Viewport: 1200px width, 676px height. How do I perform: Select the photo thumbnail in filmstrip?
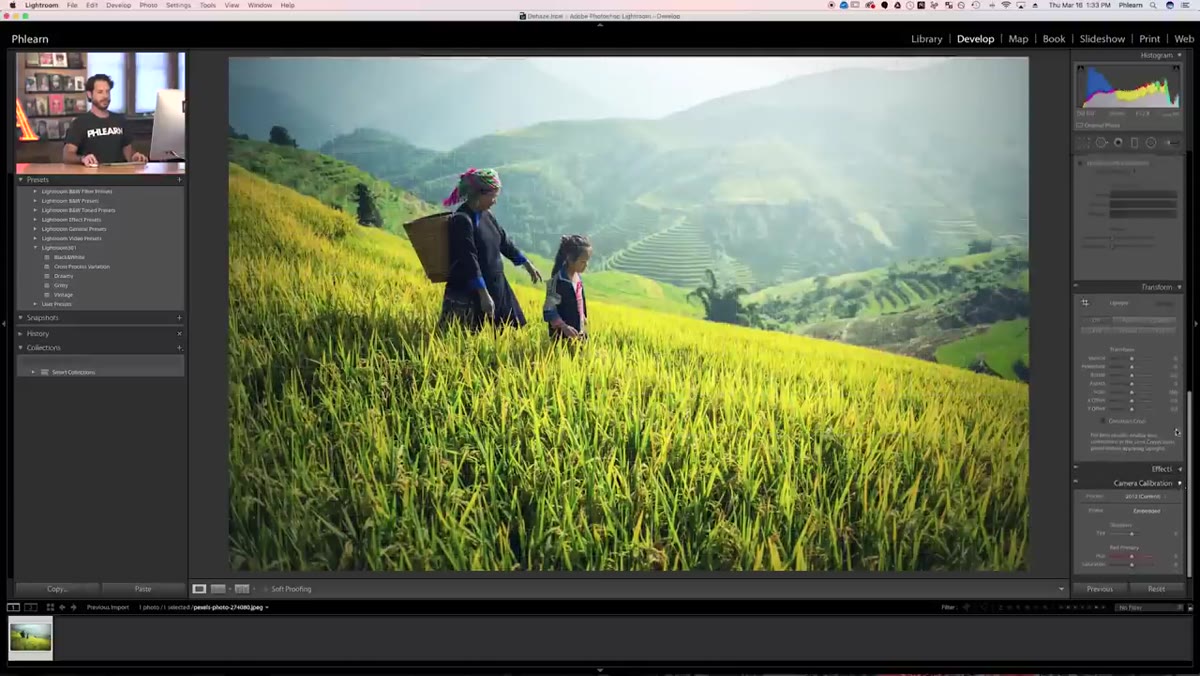[30, 637]
